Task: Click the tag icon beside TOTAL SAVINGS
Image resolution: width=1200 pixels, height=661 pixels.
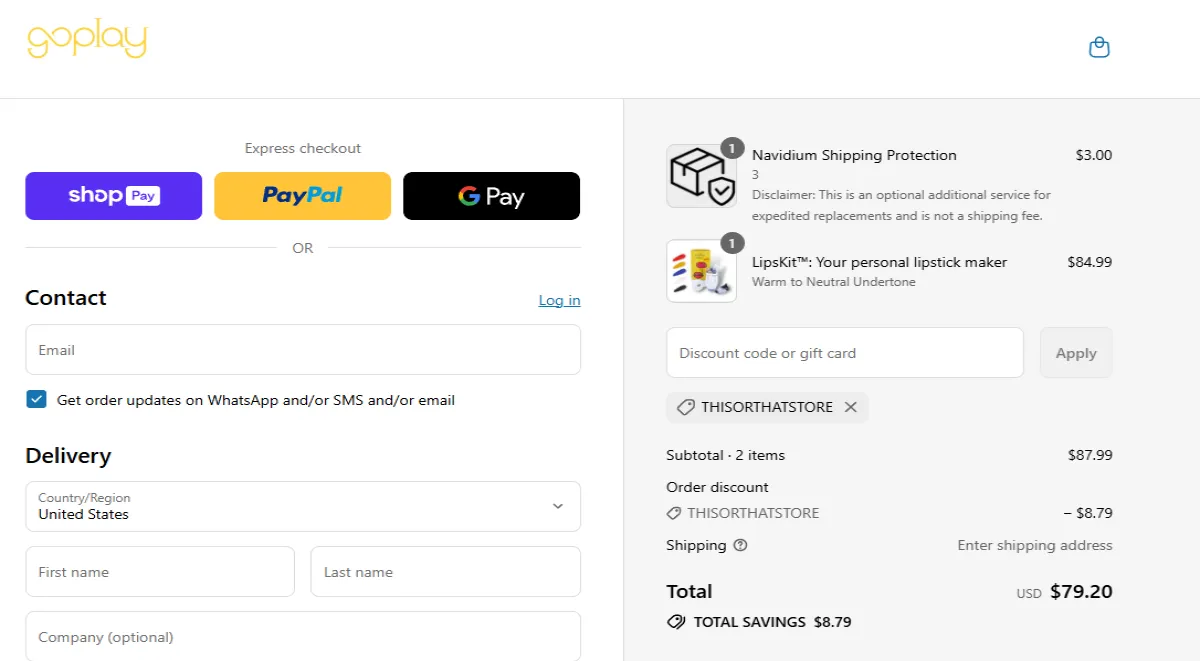Action: click(676, 621)
